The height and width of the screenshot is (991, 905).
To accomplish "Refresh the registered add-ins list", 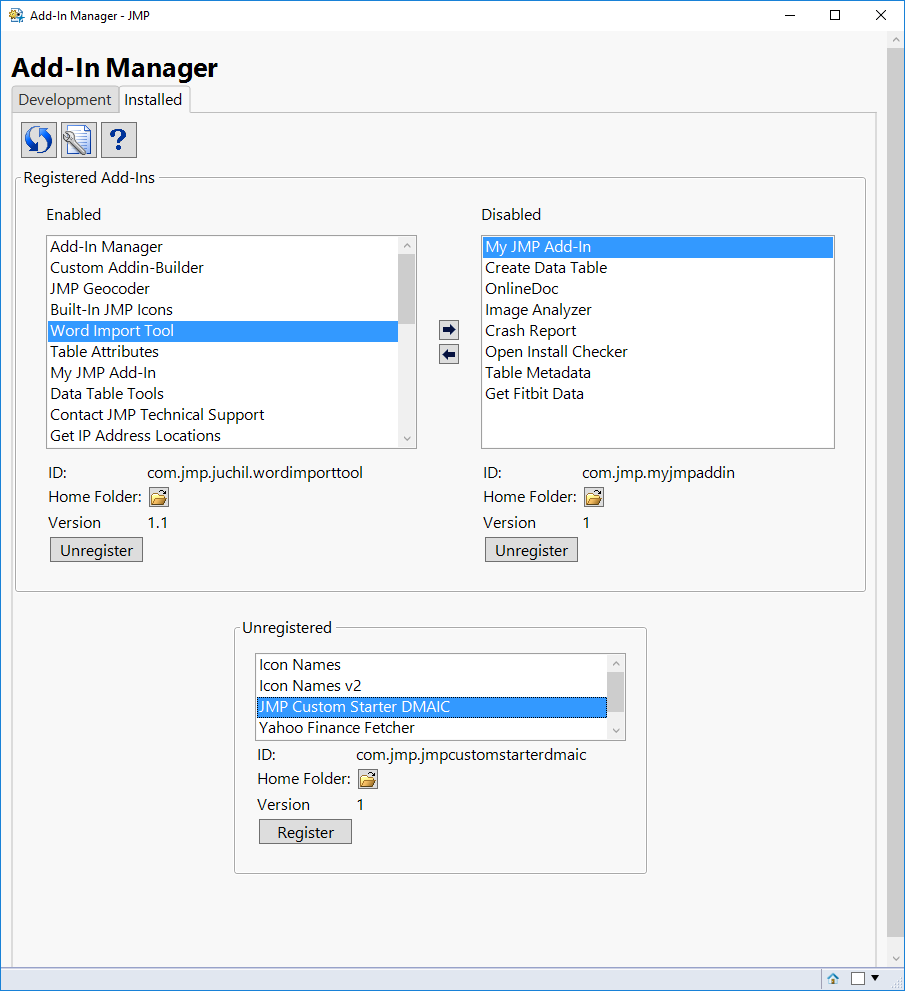I will [38, 140].
